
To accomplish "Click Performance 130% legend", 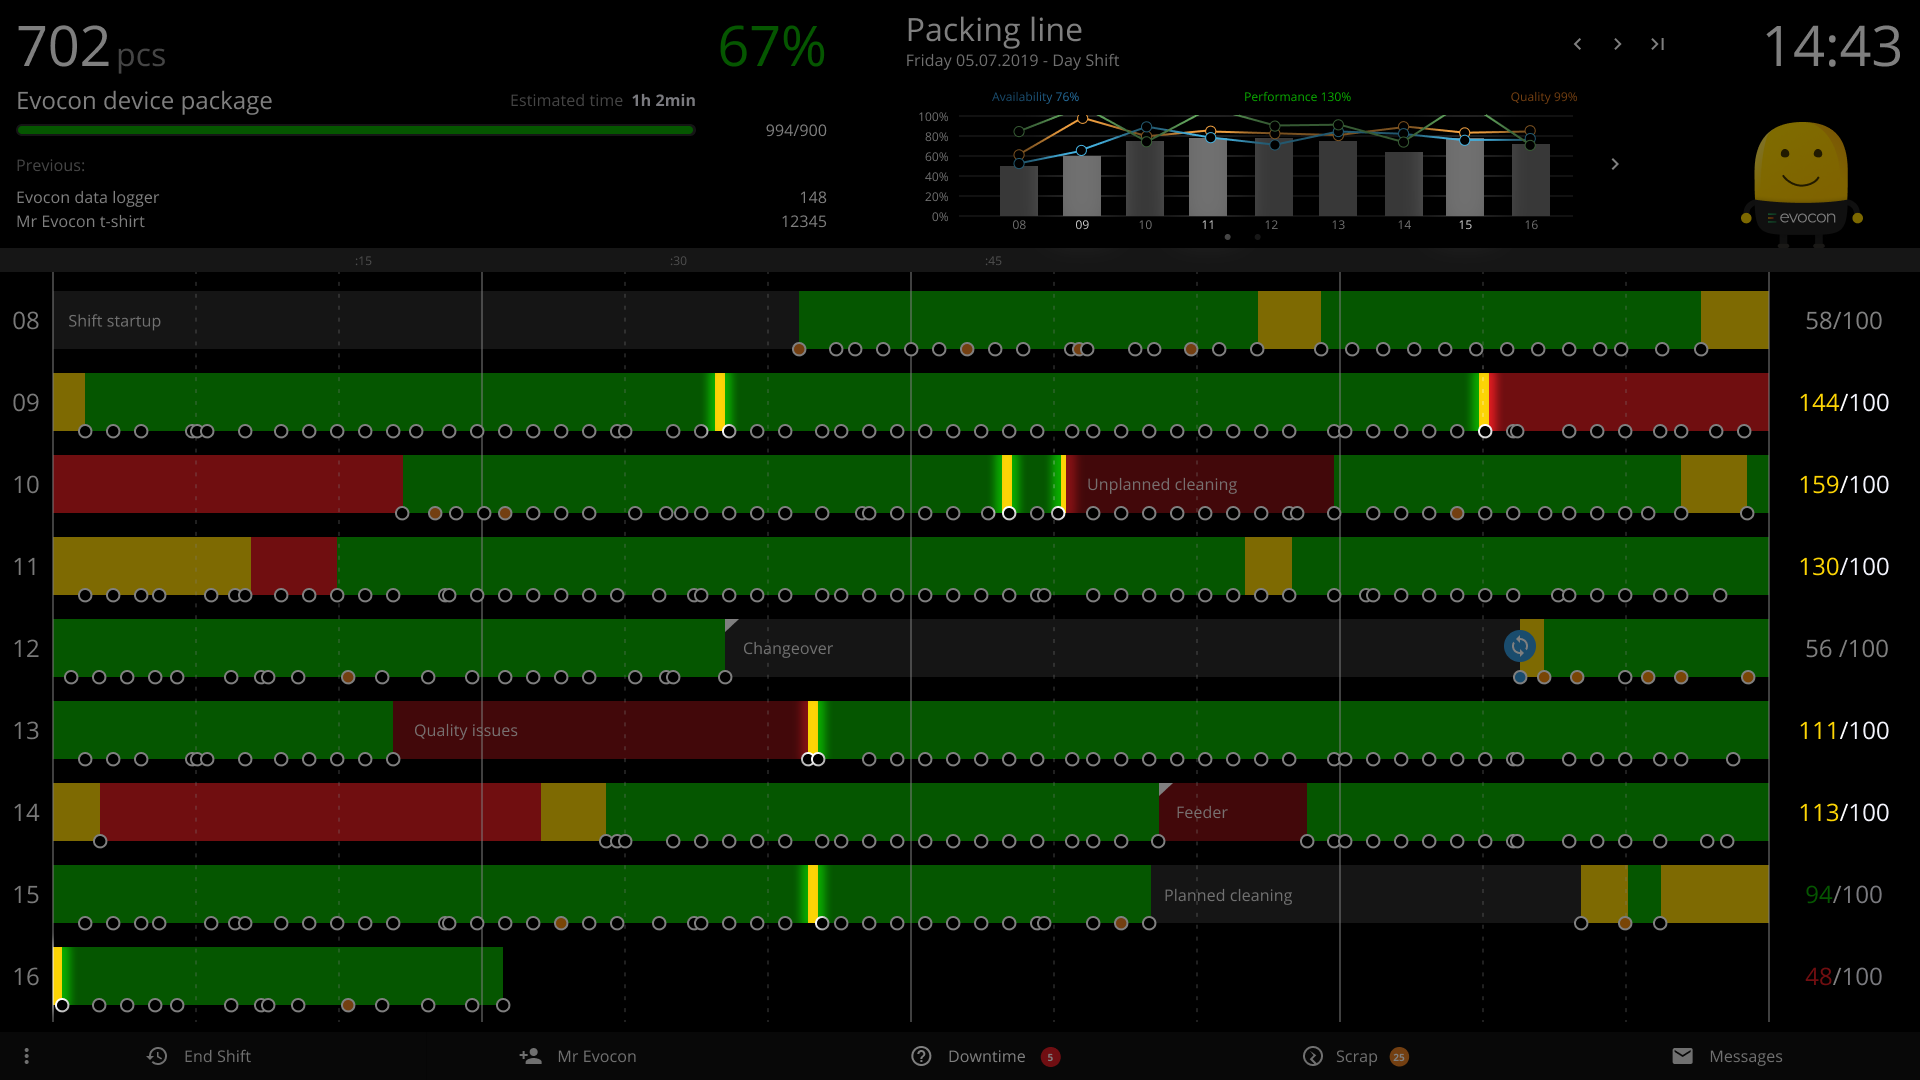I will pyautogui.click(x=1297, y=97).
